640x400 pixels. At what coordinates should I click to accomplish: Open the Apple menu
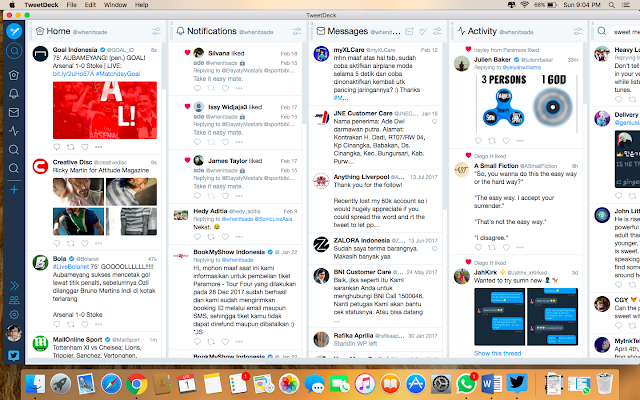click(12, 5)
